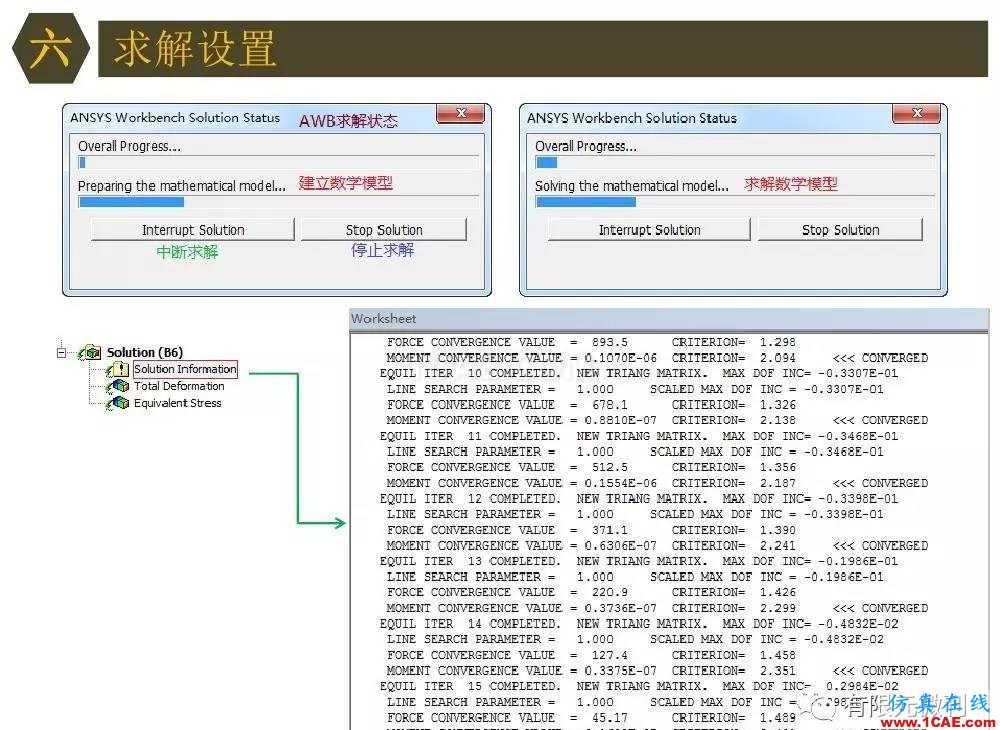Click the Overall Progress bar in the Preparing dialog
The image size is (1000, 730).
(278, 163)
